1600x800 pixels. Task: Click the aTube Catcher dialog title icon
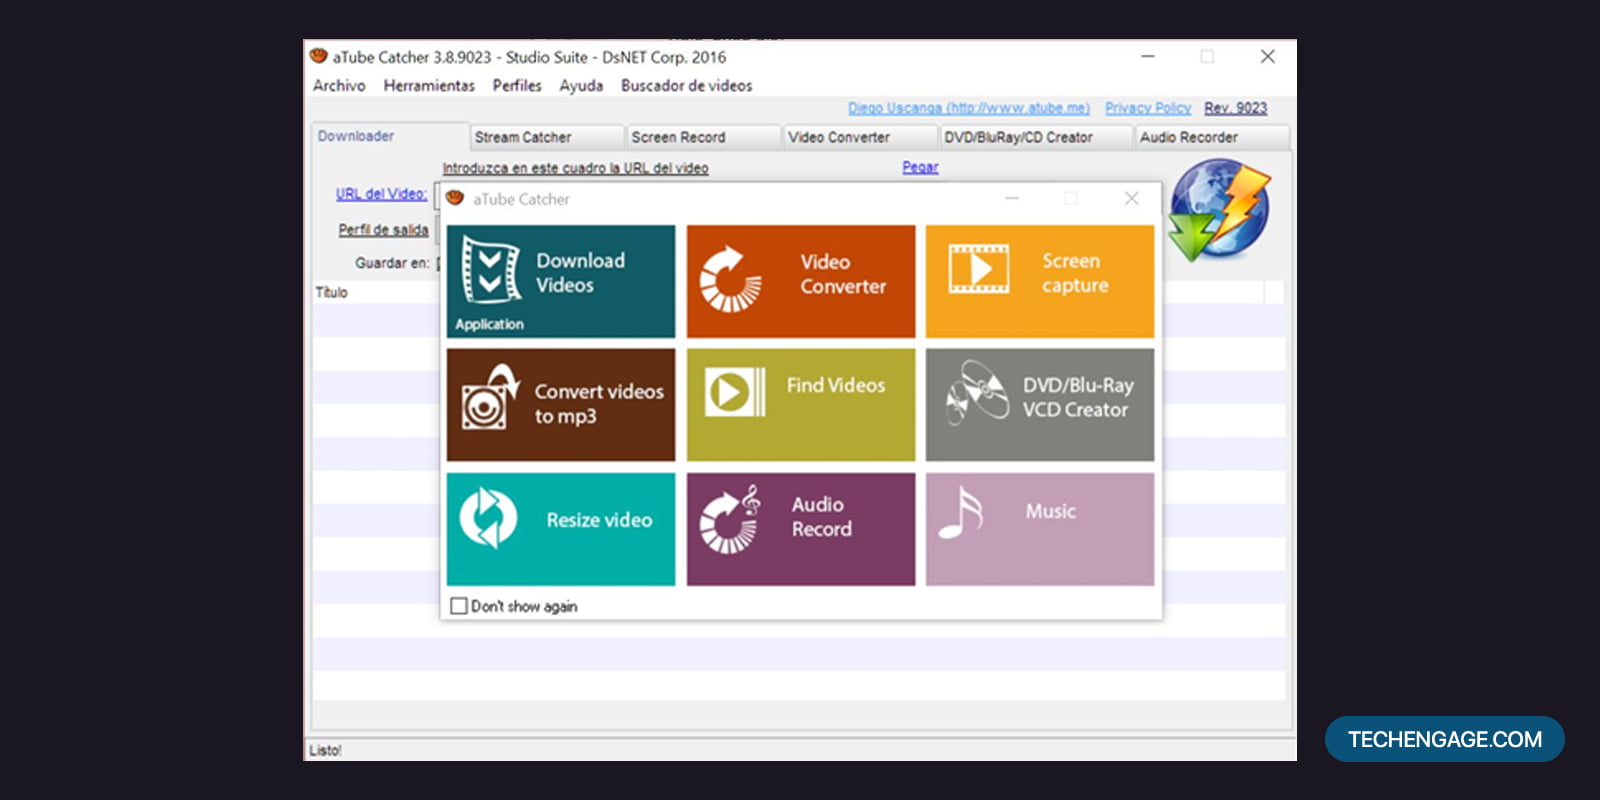coord(455,198)
